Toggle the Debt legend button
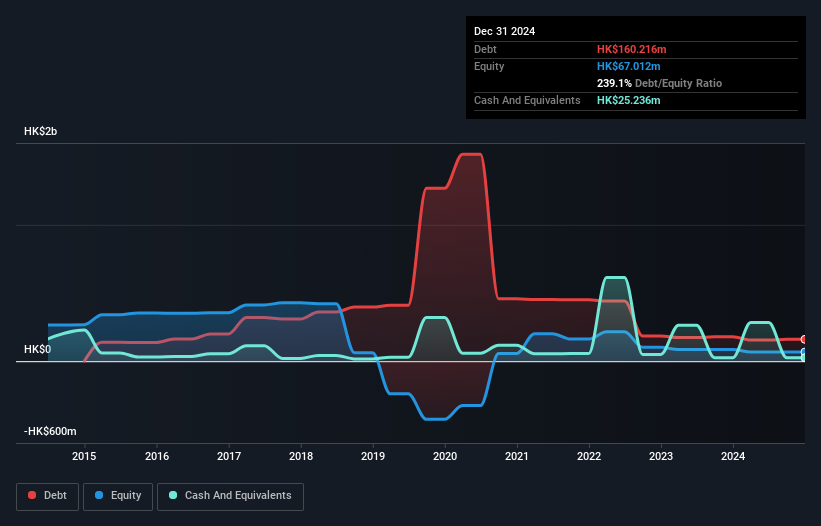Screen dimensions: 821x526 tap(48, 496)
